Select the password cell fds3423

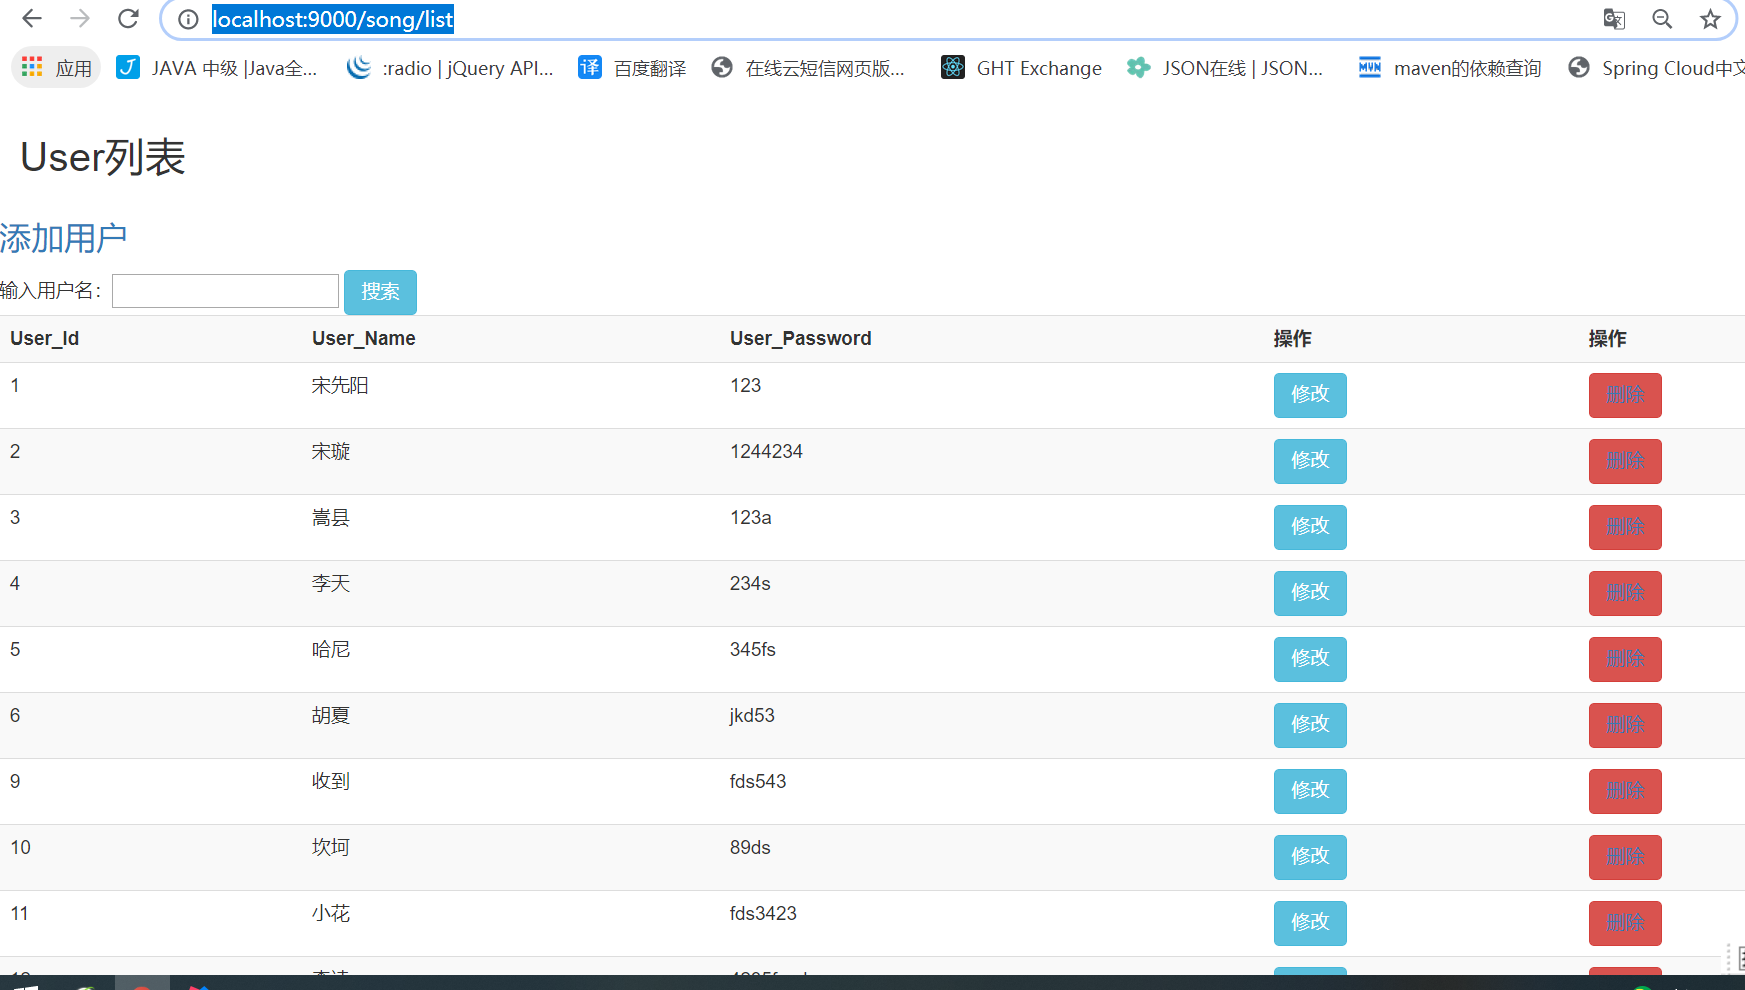pos(763,913)
